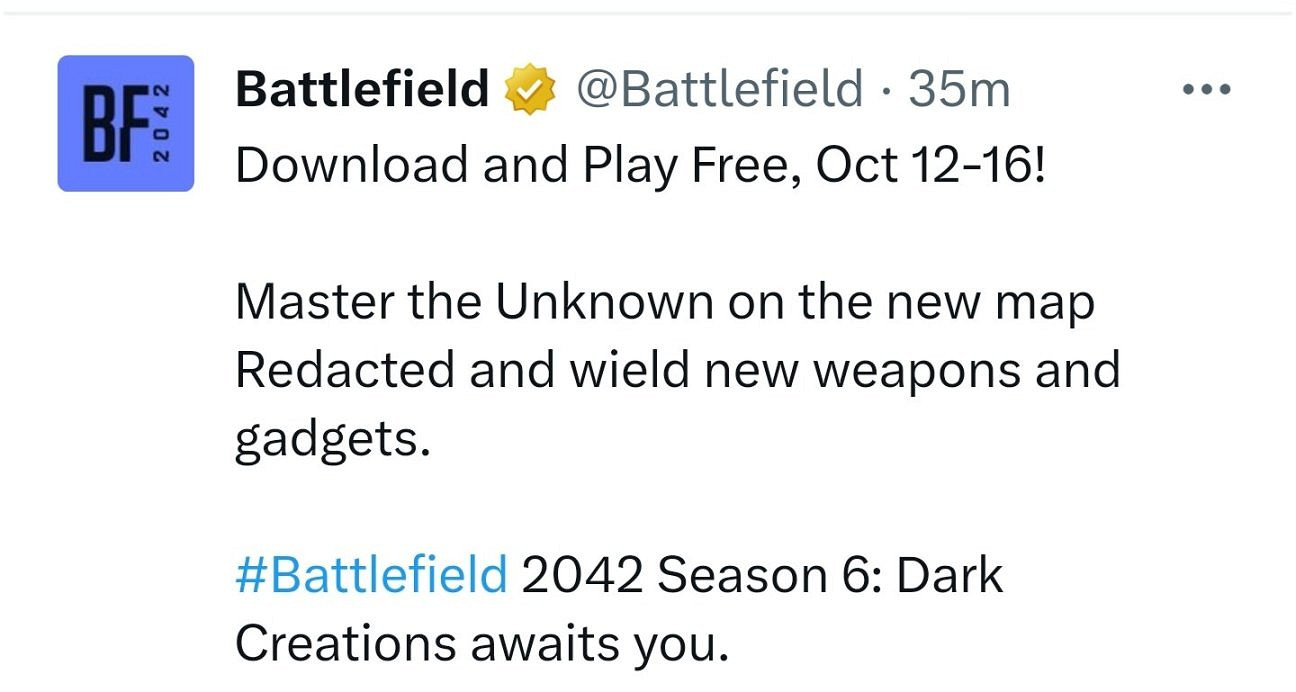This screenshot has width=1296, height=692.
Task: Click the "2042 Season 6:" text
Action: [x=701, y=576]
